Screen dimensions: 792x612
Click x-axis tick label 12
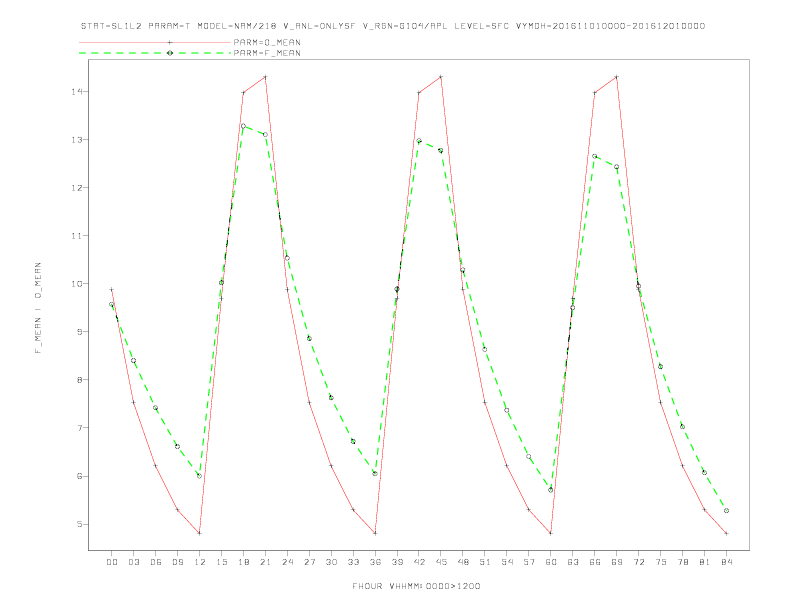(x=200, y=562)
